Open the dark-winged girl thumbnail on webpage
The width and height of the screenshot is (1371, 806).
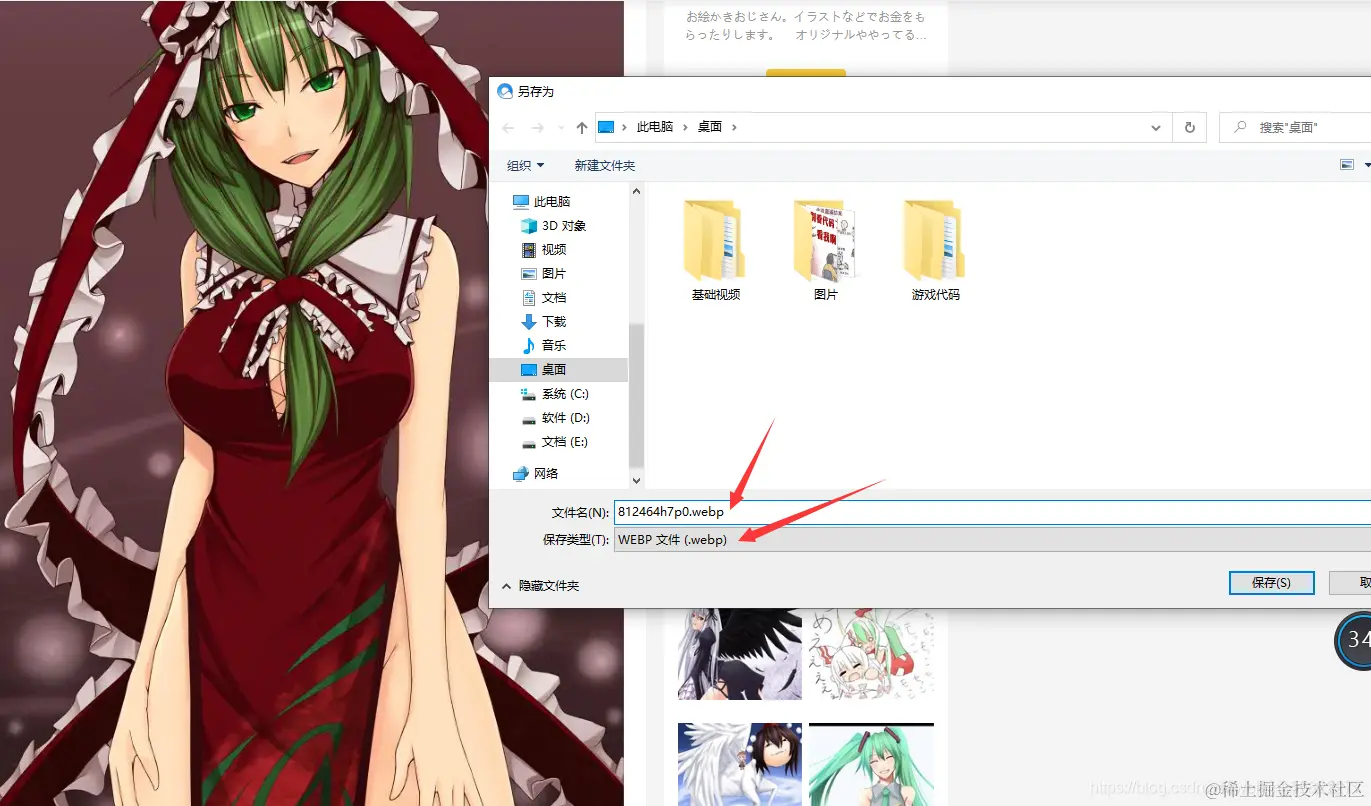pyautogui.click(x=739, y=654)
